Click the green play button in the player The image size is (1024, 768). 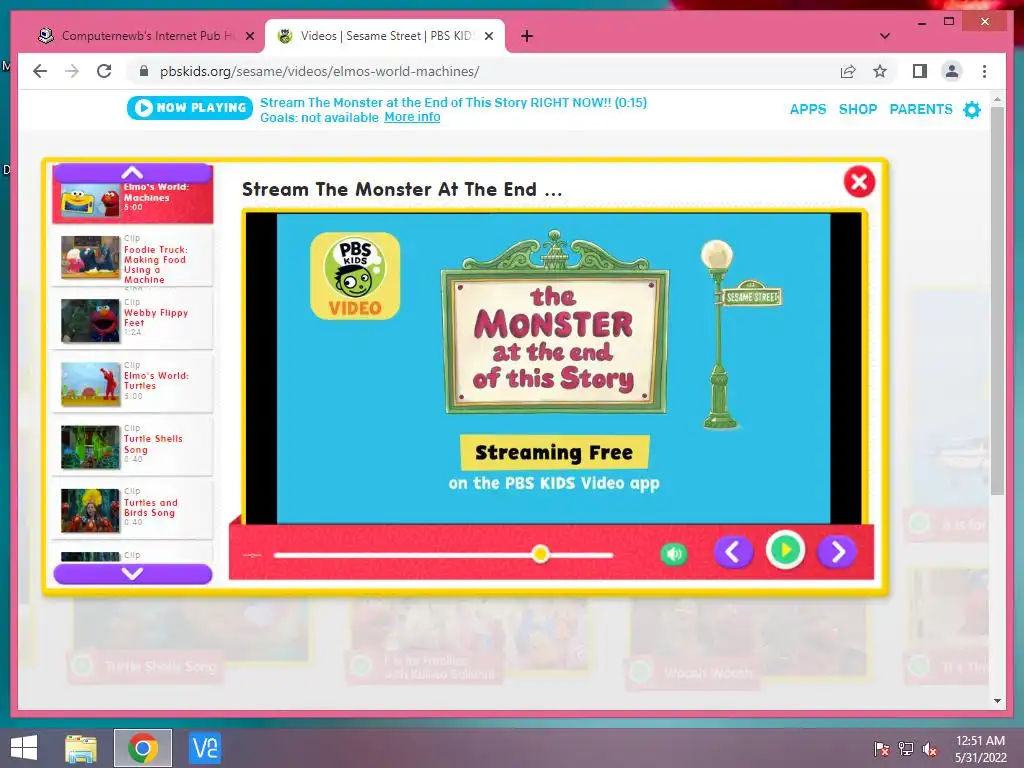coord(785,551)
